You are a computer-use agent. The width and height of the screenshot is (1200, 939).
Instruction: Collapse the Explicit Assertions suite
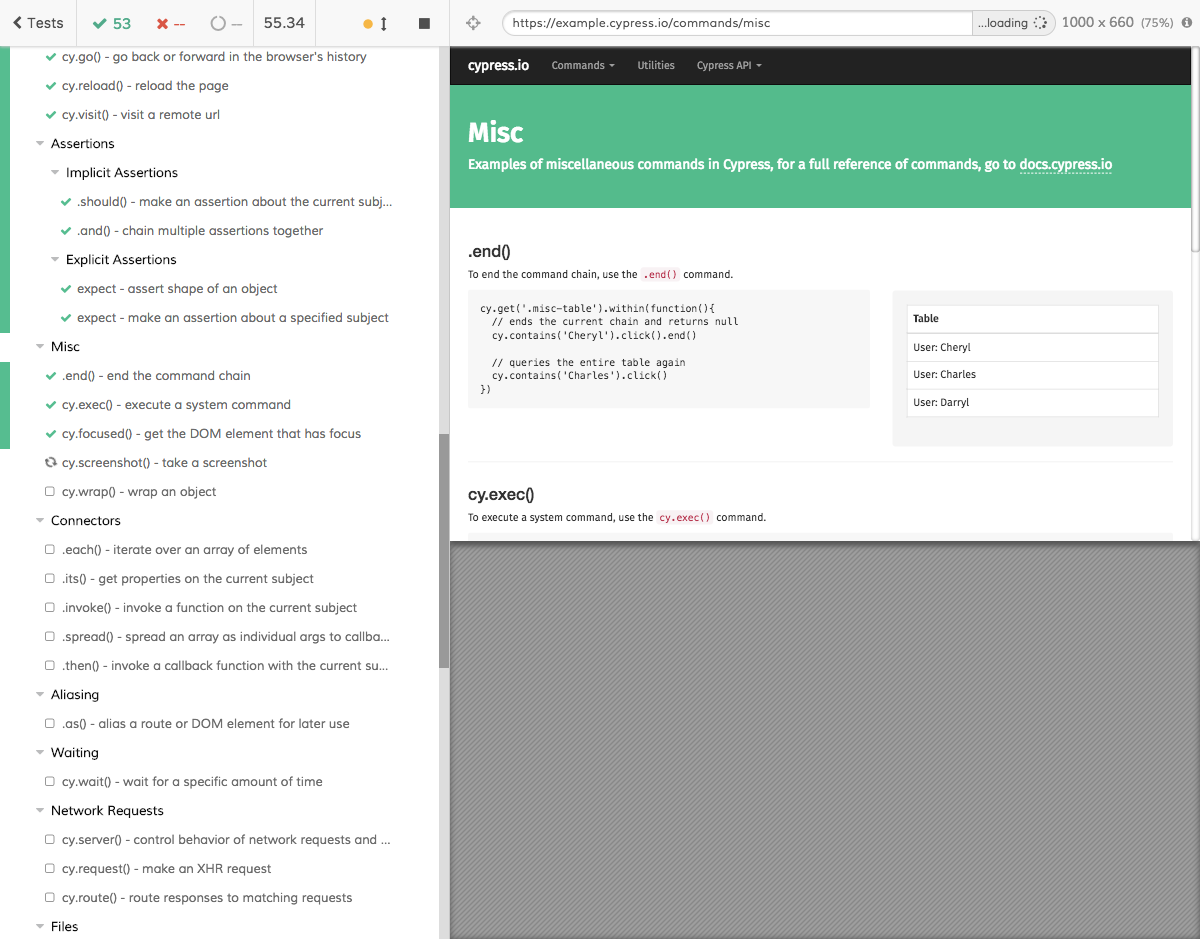[56, 260]
